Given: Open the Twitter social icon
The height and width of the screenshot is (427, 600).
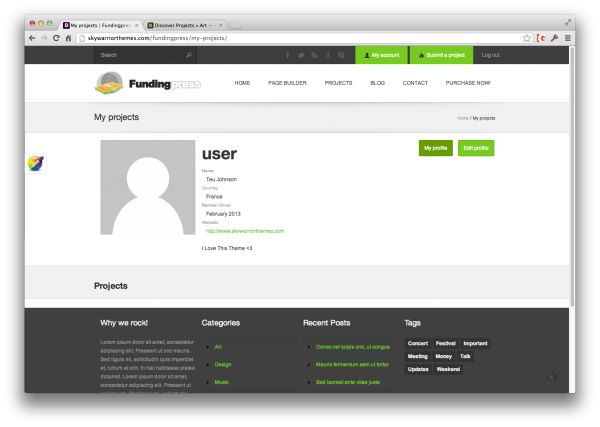Looking at the screenshot, I should (x=301, y=55).
